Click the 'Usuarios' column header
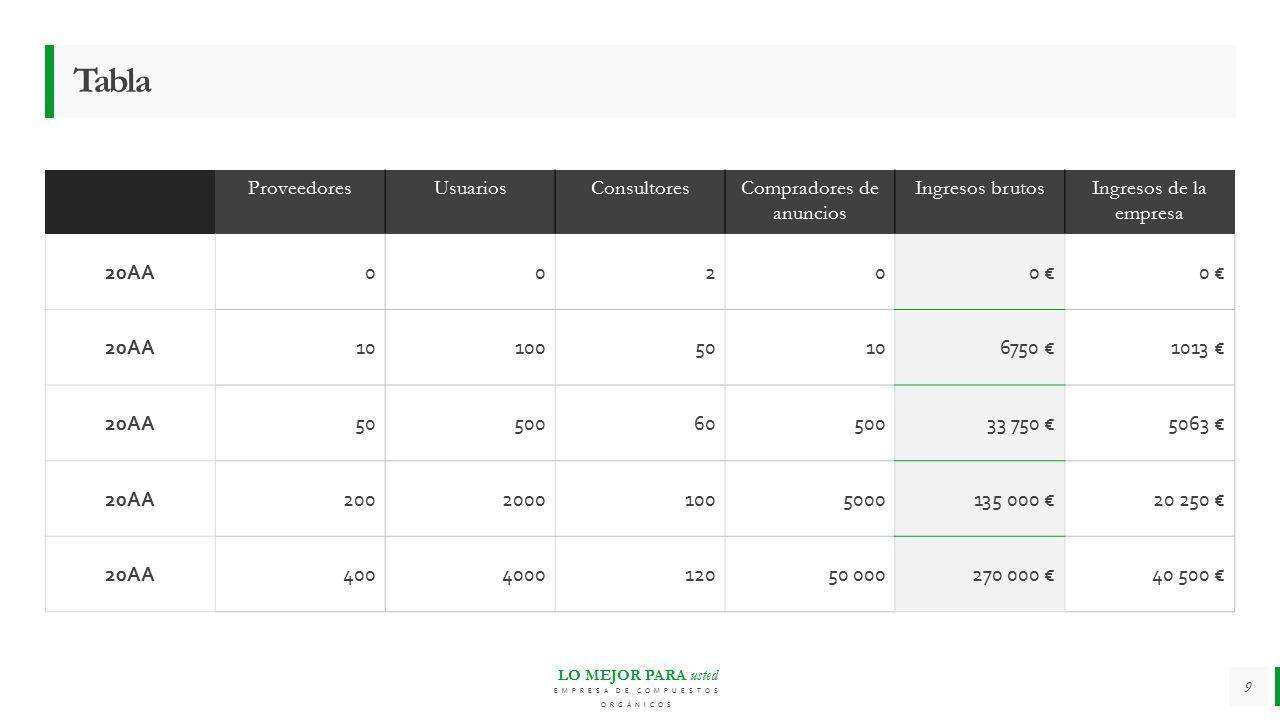Image resolution: width=1280 pixels, height=720 pixels. pos(470,201)
